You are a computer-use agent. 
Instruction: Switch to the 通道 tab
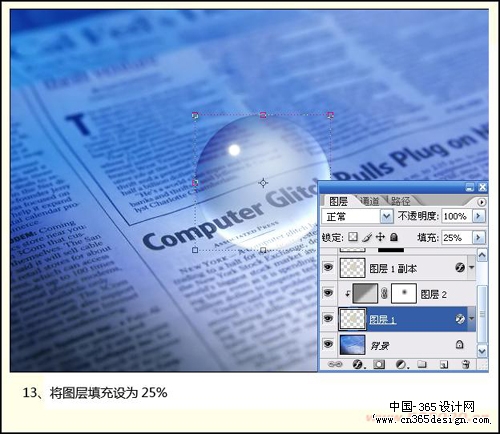pos(370,201)
